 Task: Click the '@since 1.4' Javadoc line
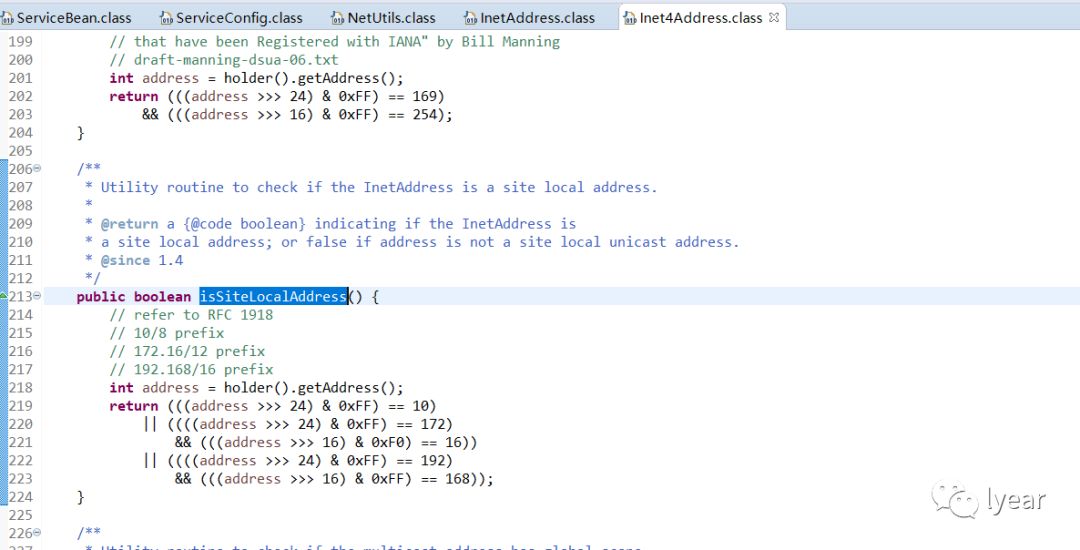click(x=142, y=260)
